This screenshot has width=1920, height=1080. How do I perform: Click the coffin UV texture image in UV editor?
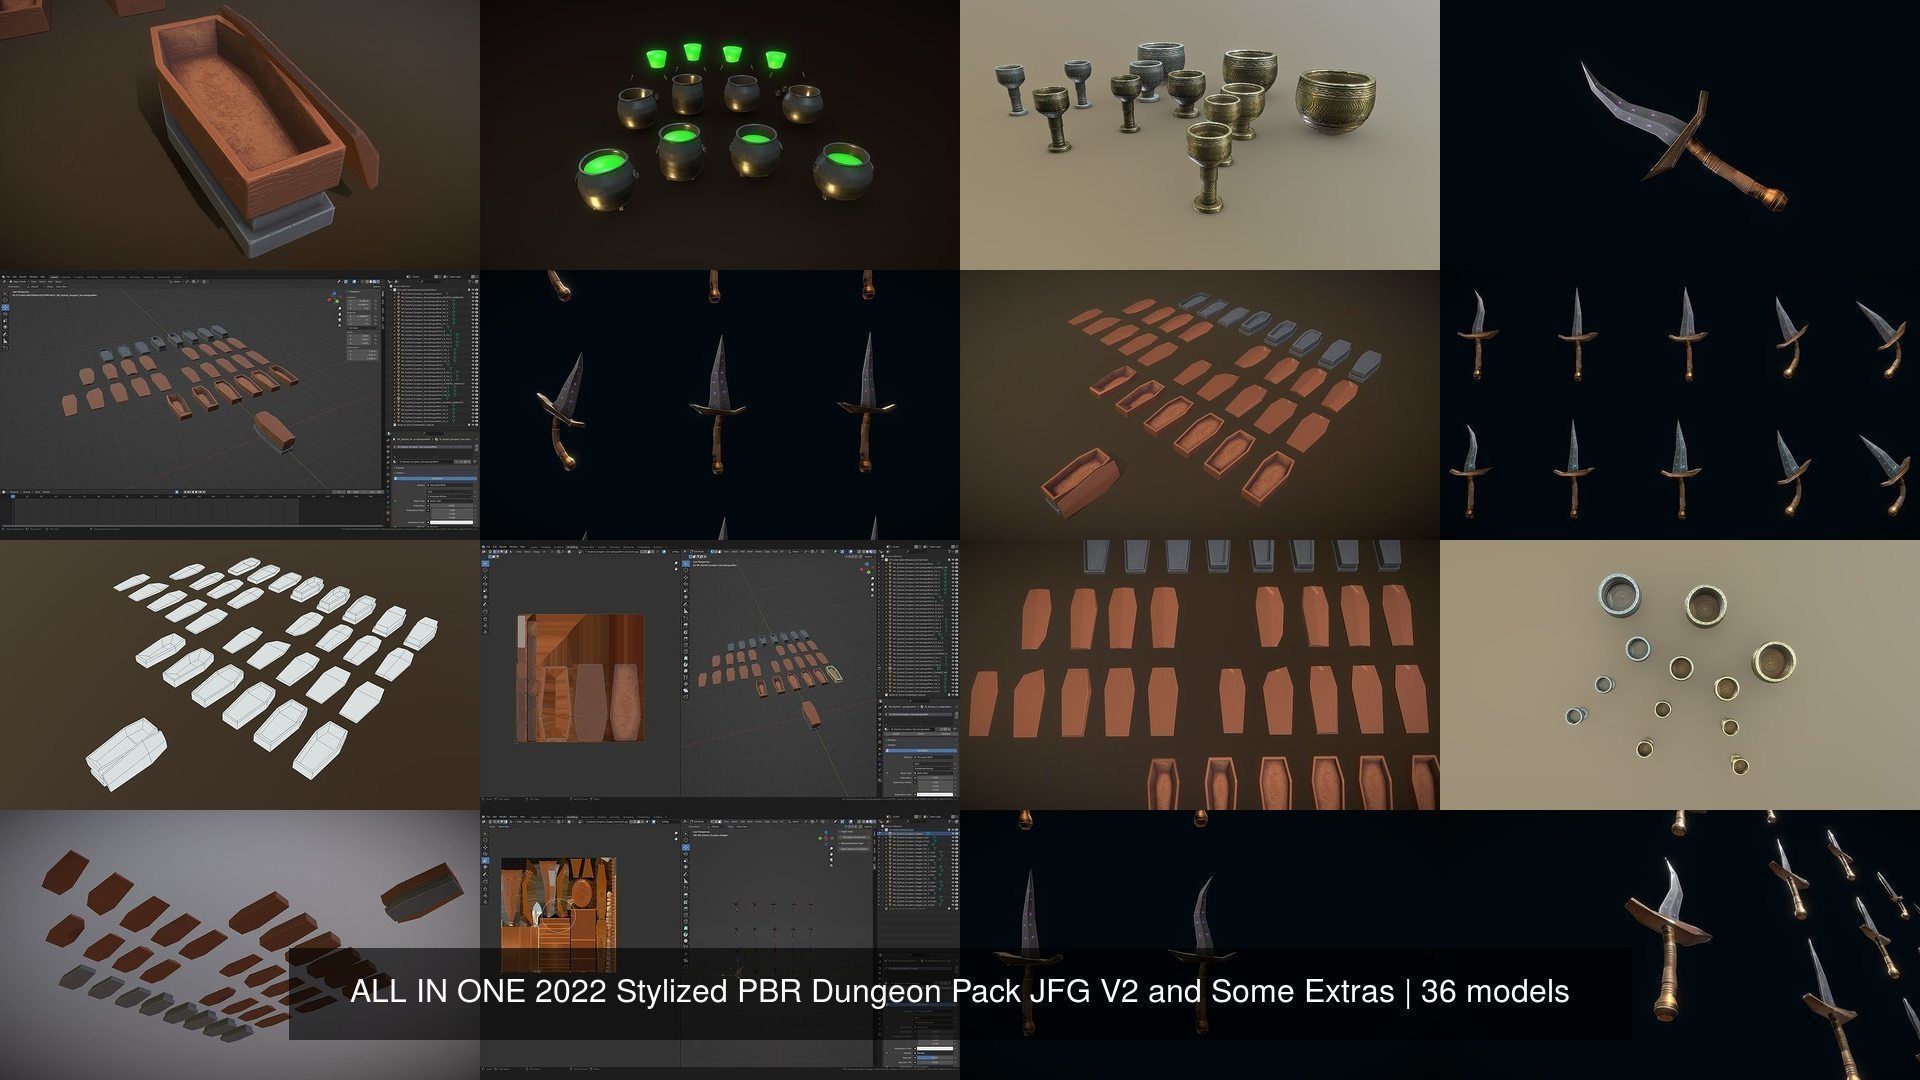coord(580,678)
